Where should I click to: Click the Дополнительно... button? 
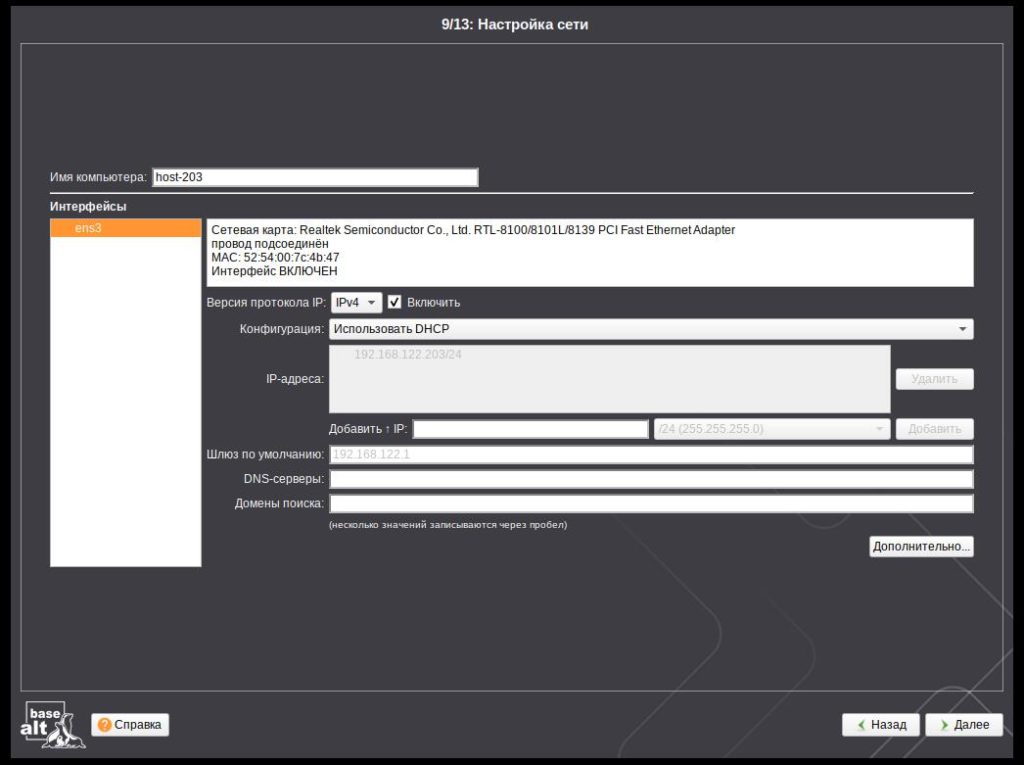(921, 547)
